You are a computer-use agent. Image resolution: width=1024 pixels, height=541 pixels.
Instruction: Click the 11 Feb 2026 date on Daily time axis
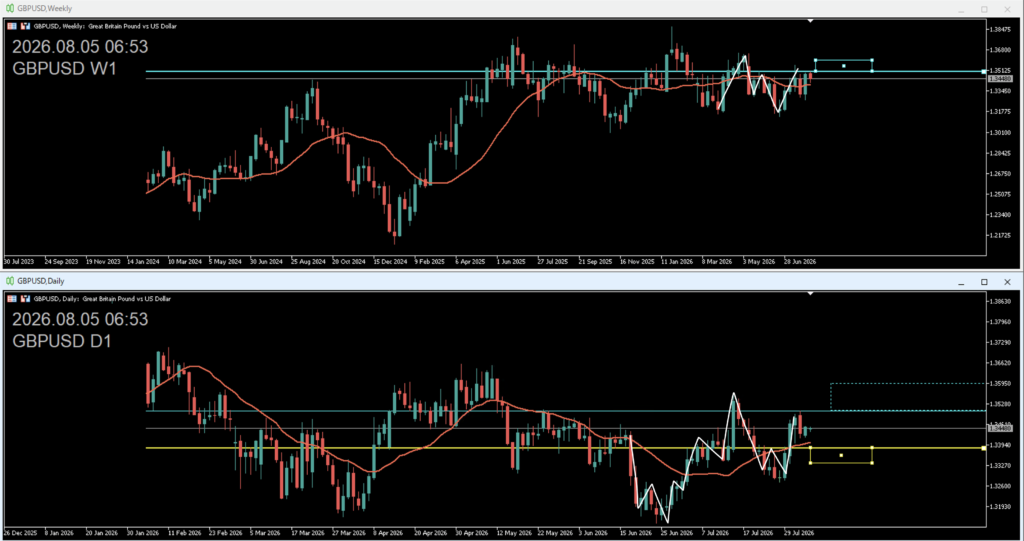coord(184,533)
